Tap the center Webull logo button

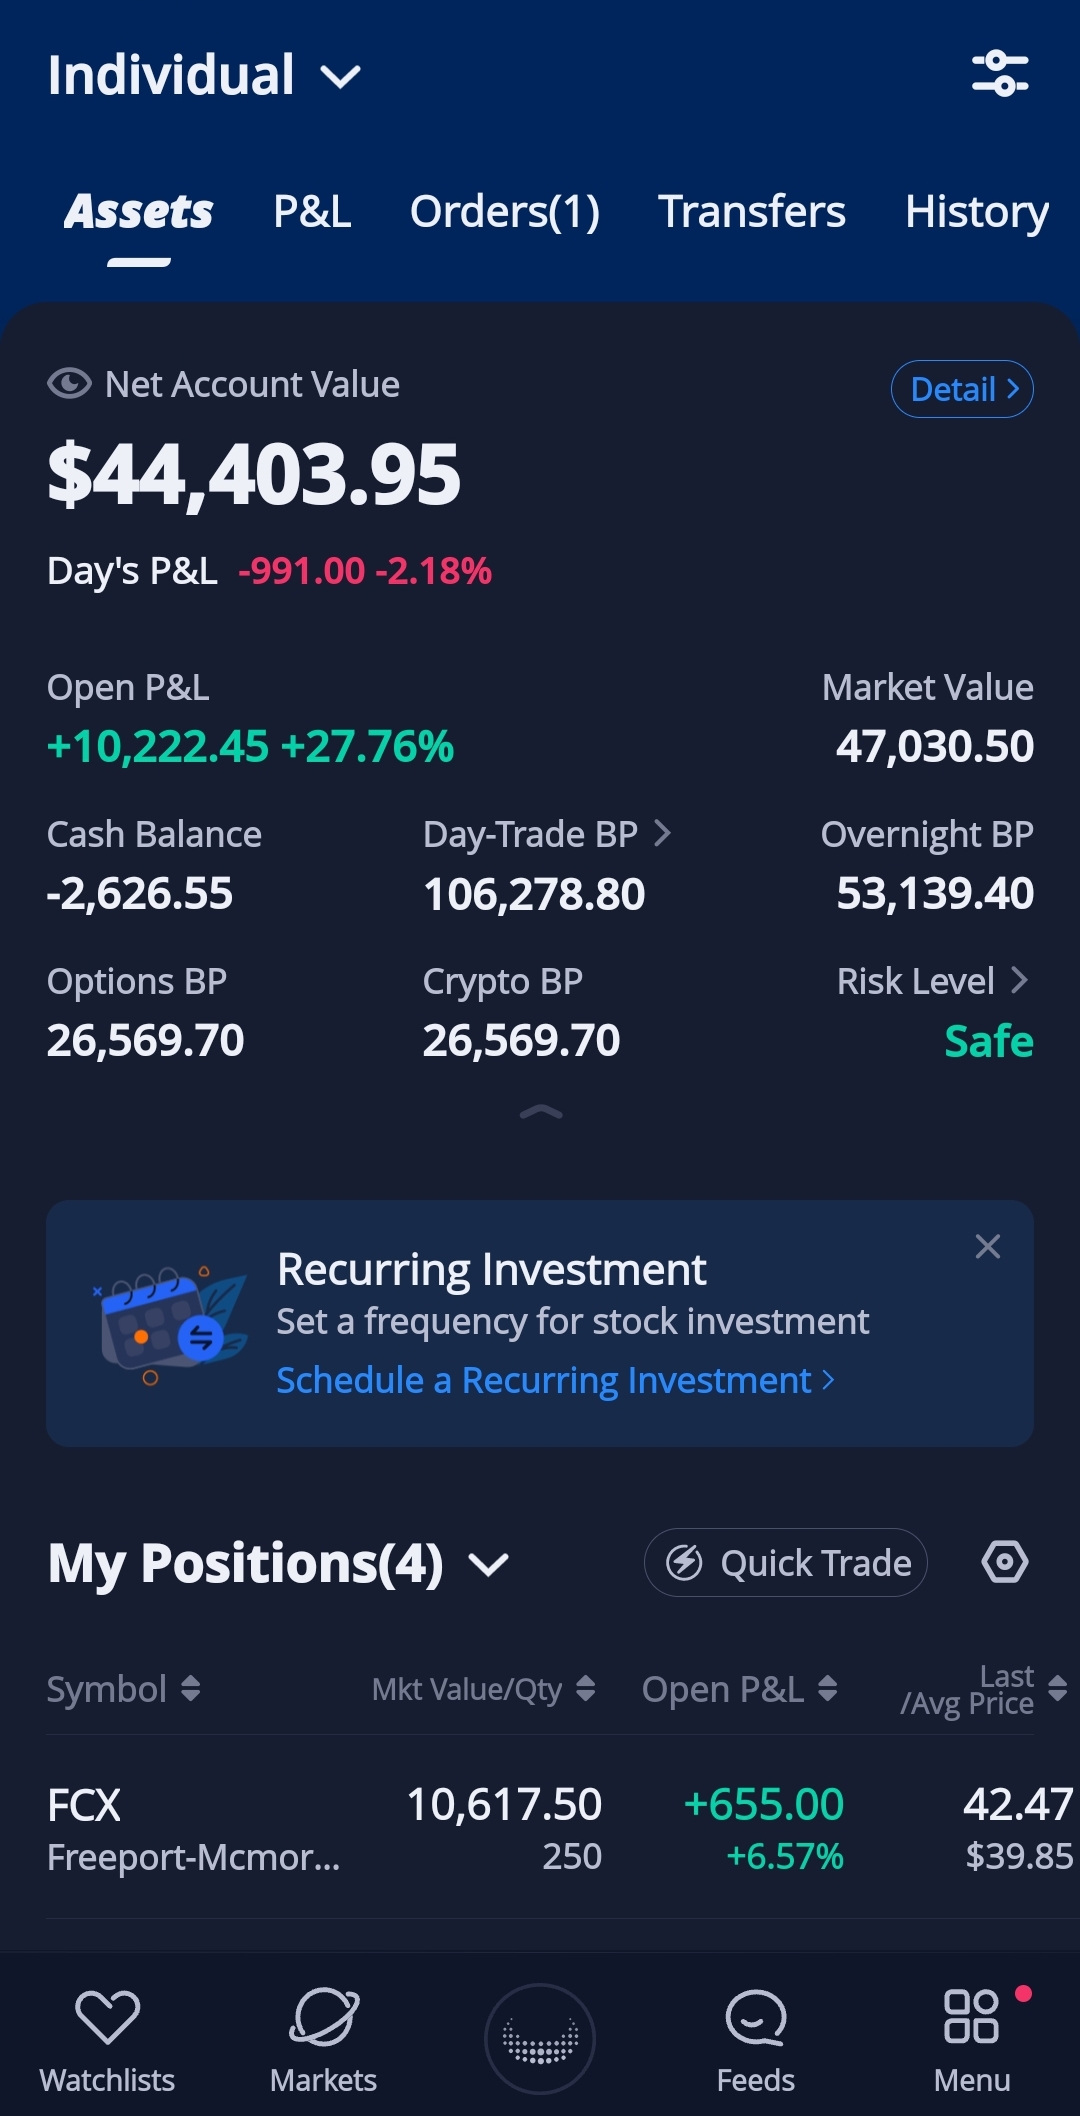(x=540, y=2038)
